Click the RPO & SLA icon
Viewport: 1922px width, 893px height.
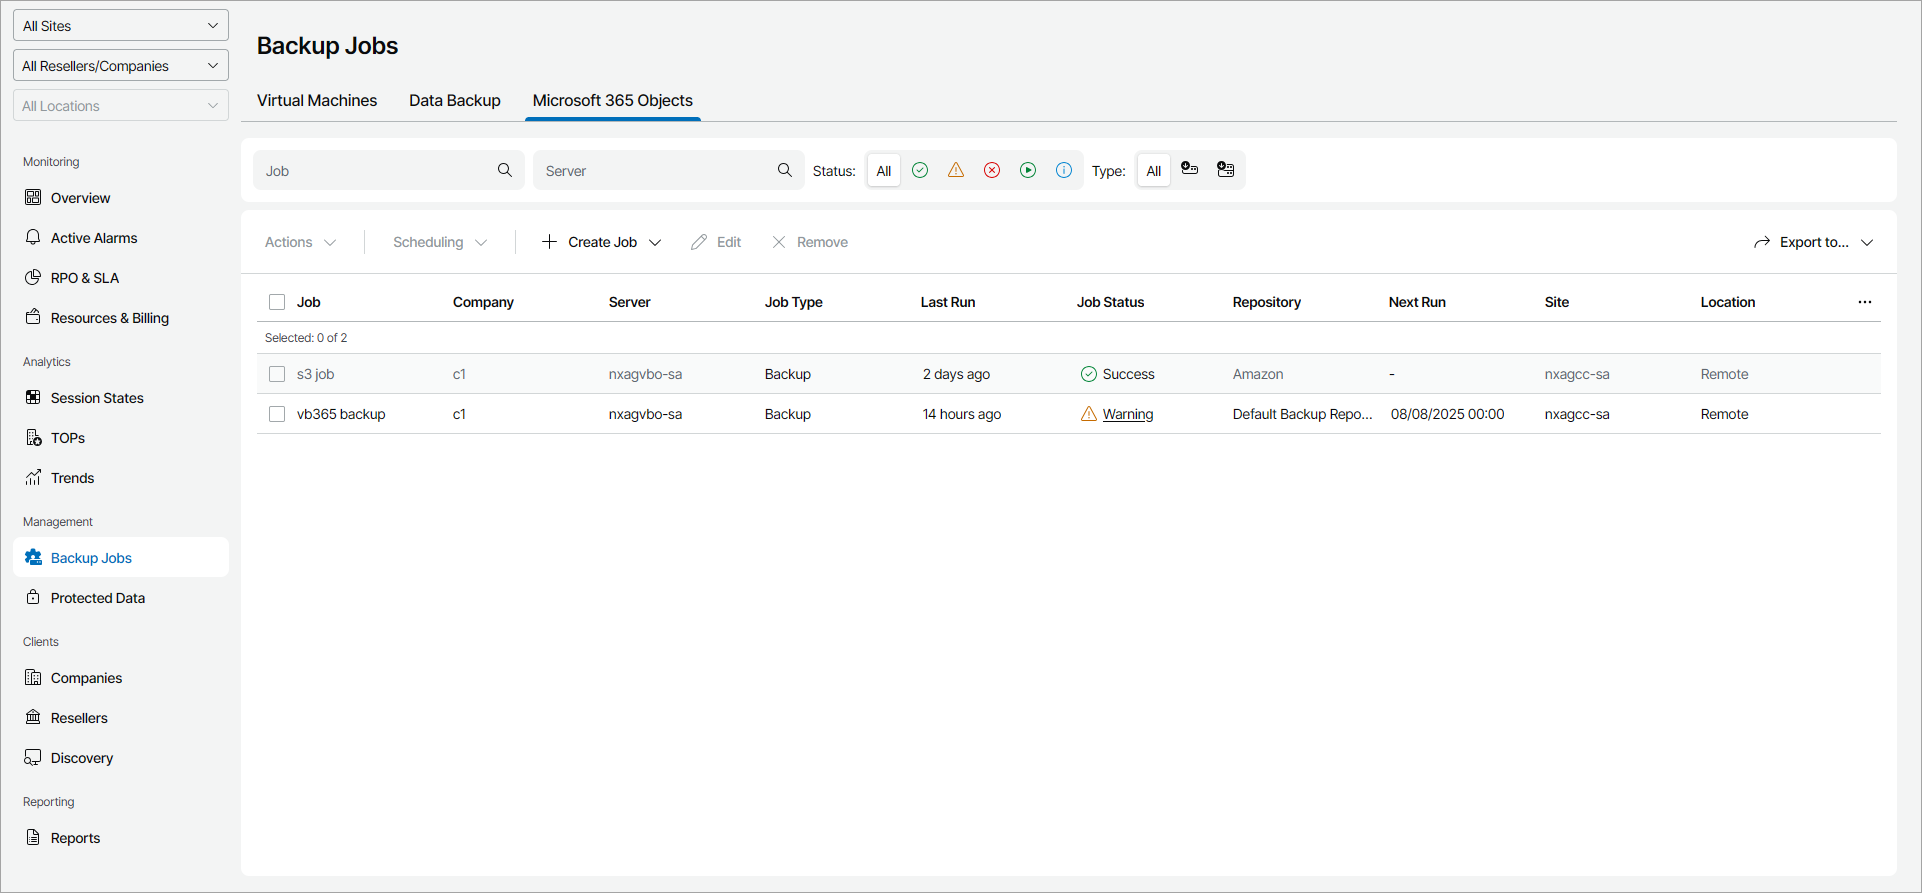coord(33,277)
